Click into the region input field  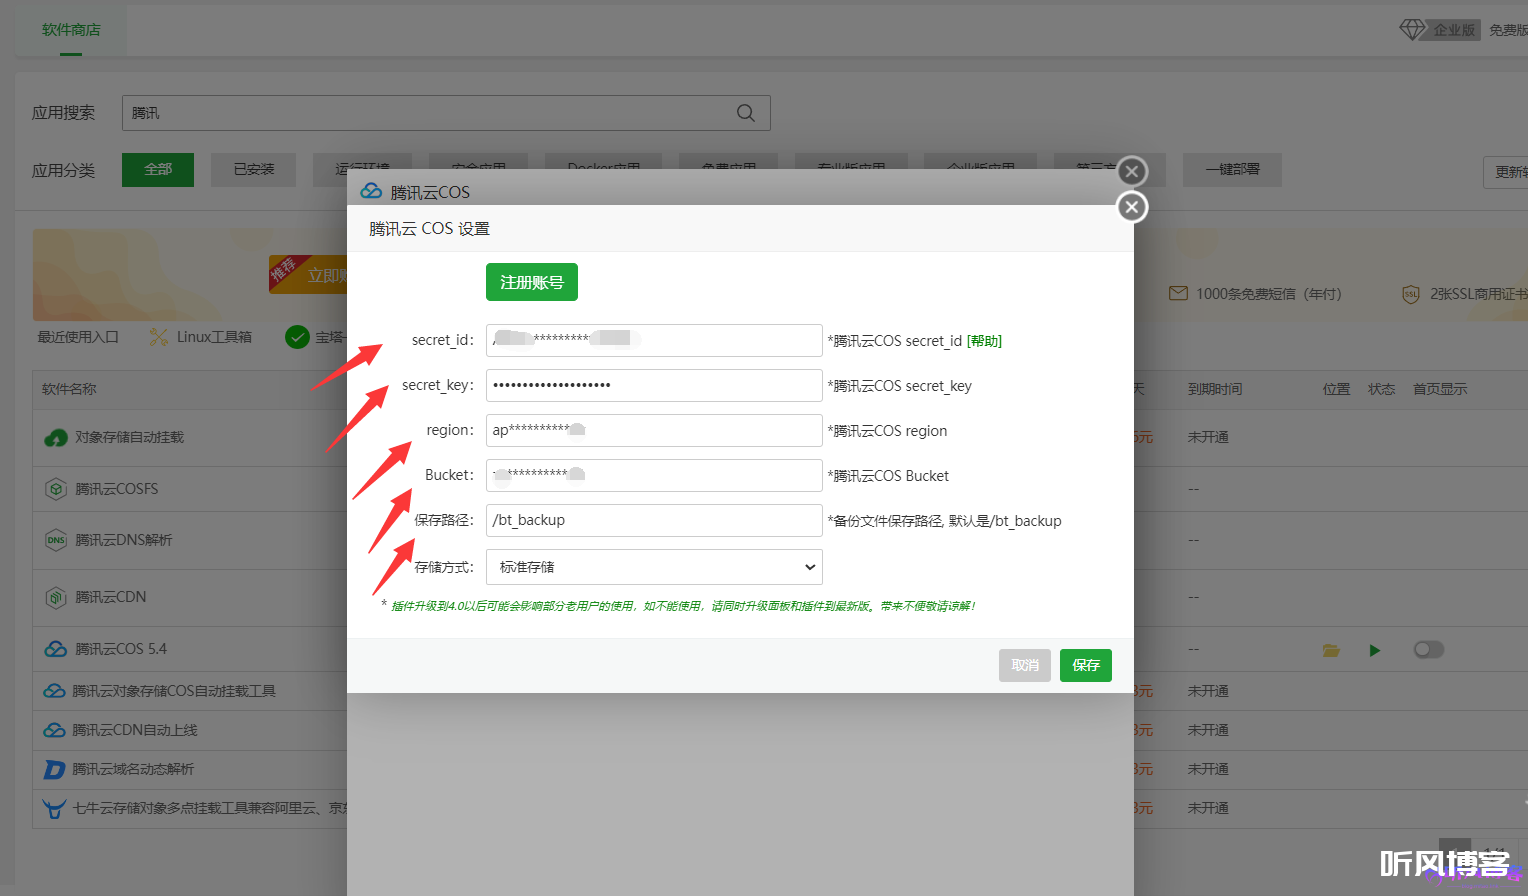[x=654, y=430]
